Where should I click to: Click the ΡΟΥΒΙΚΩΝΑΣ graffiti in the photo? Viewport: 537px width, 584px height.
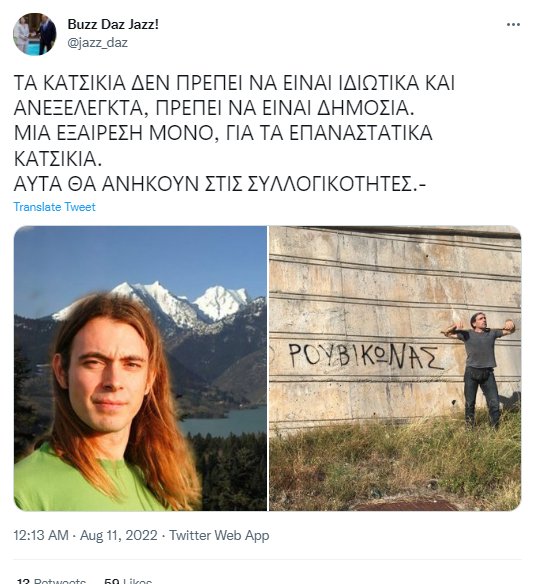[366, 356]
